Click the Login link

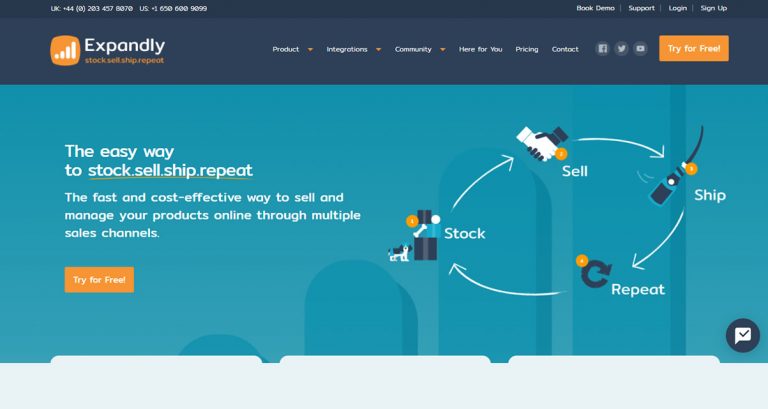point(677,8)
